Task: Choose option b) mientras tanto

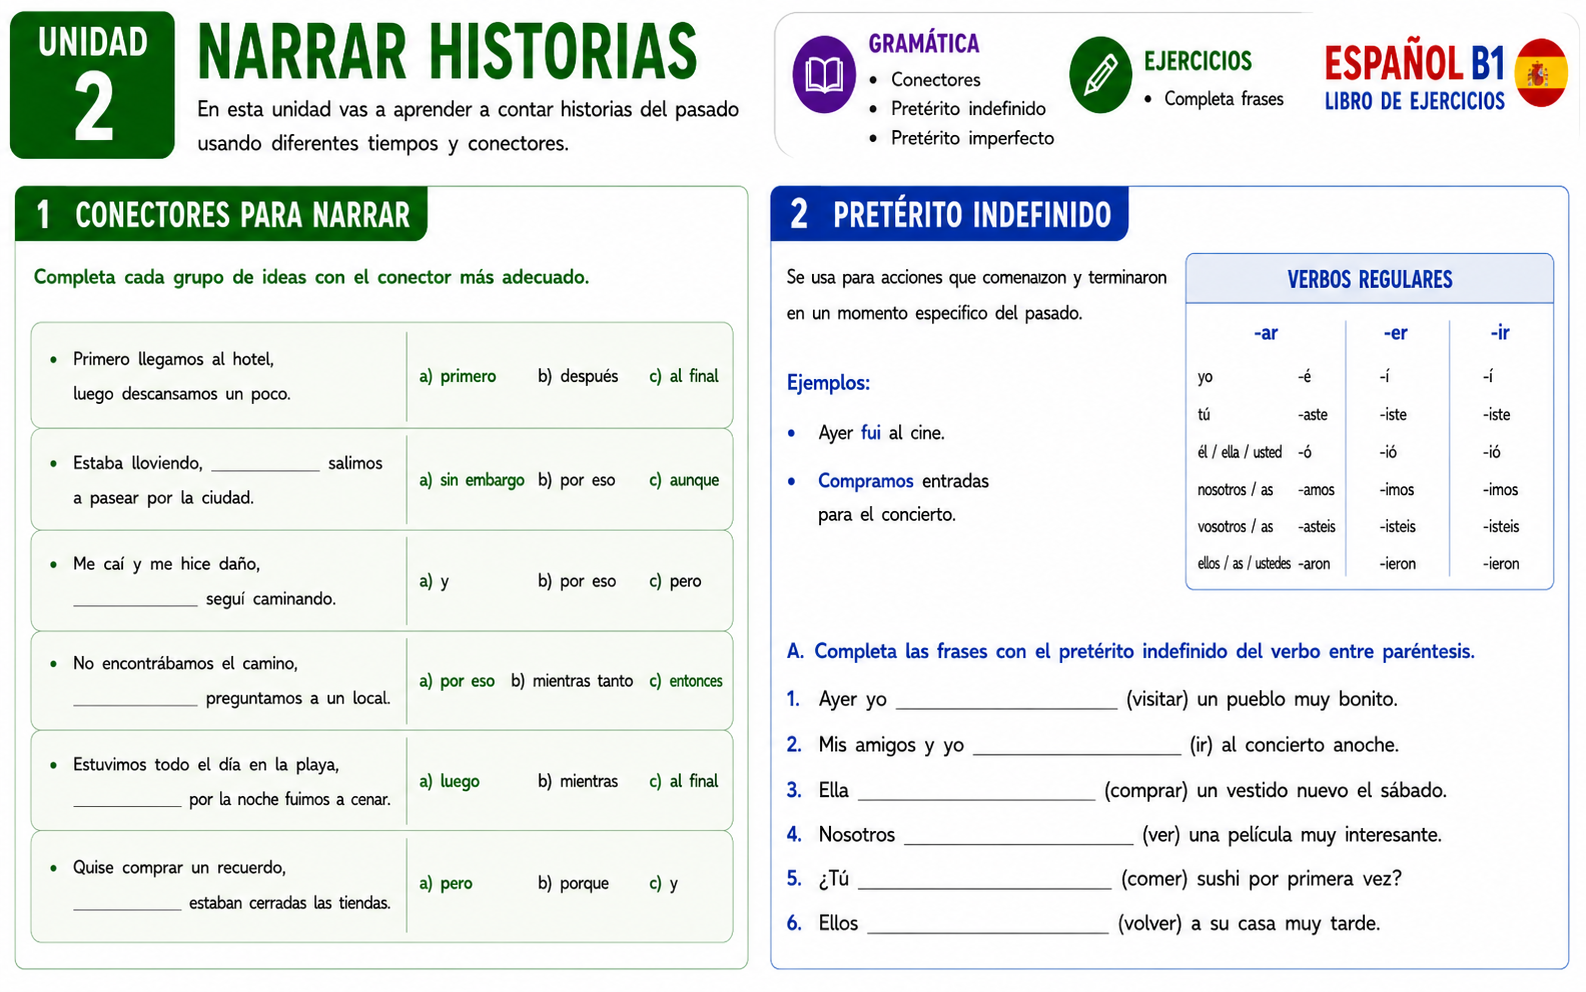Action: click(x=572, y=681)
